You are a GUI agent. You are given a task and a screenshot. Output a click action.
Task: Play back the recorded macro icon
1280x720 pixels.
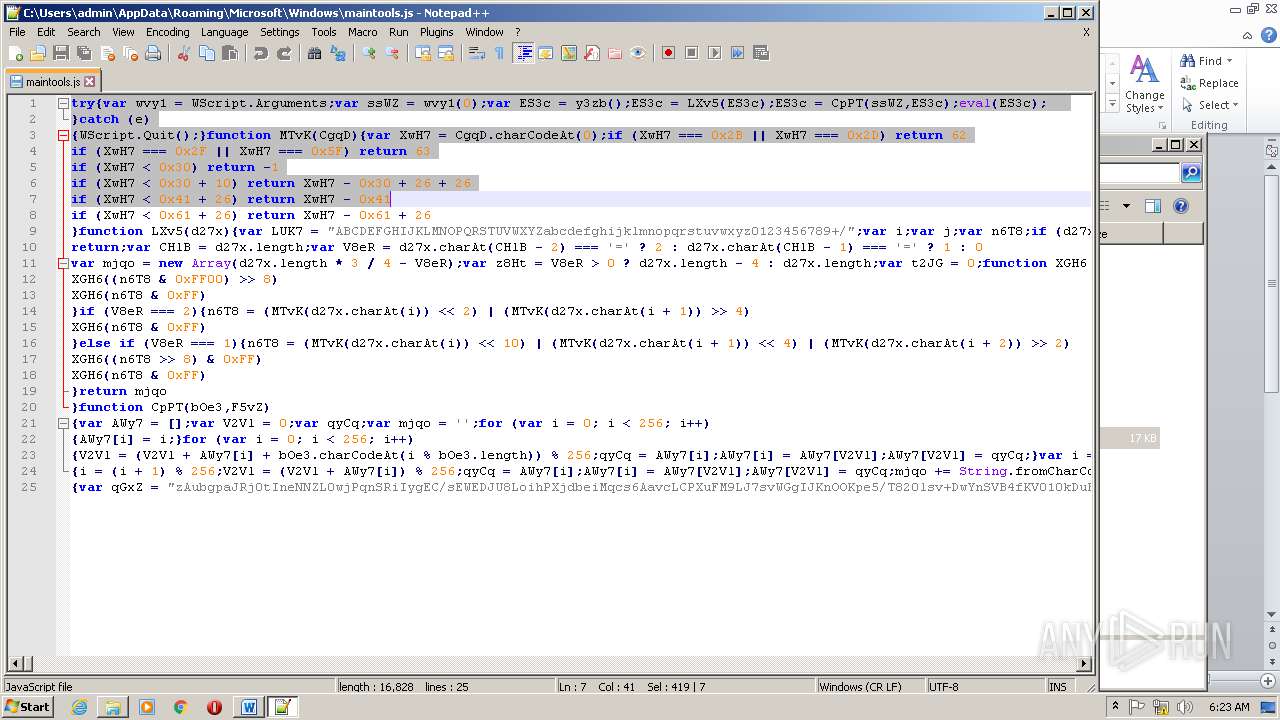point(715,53)
